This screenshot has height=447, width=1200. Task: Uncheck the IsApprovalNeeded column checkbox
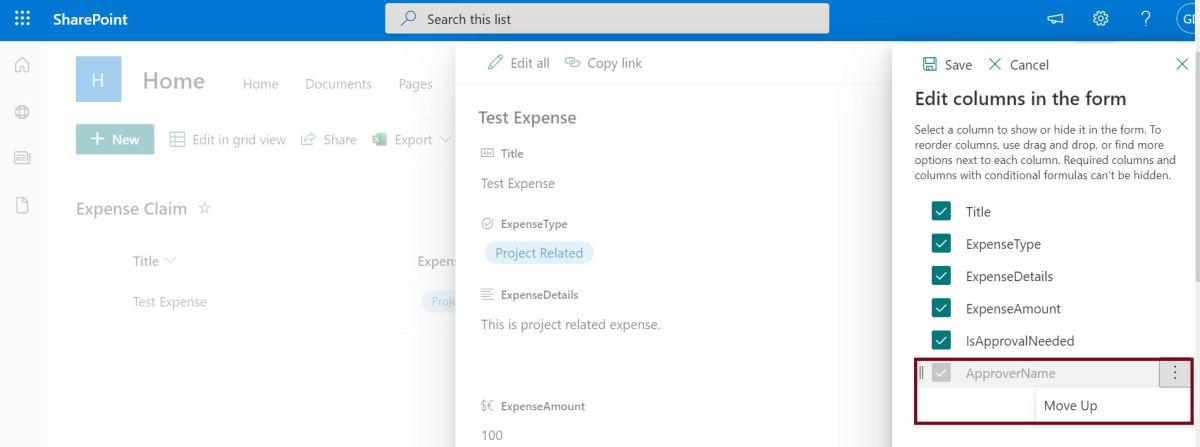click(x=941, y=340)
